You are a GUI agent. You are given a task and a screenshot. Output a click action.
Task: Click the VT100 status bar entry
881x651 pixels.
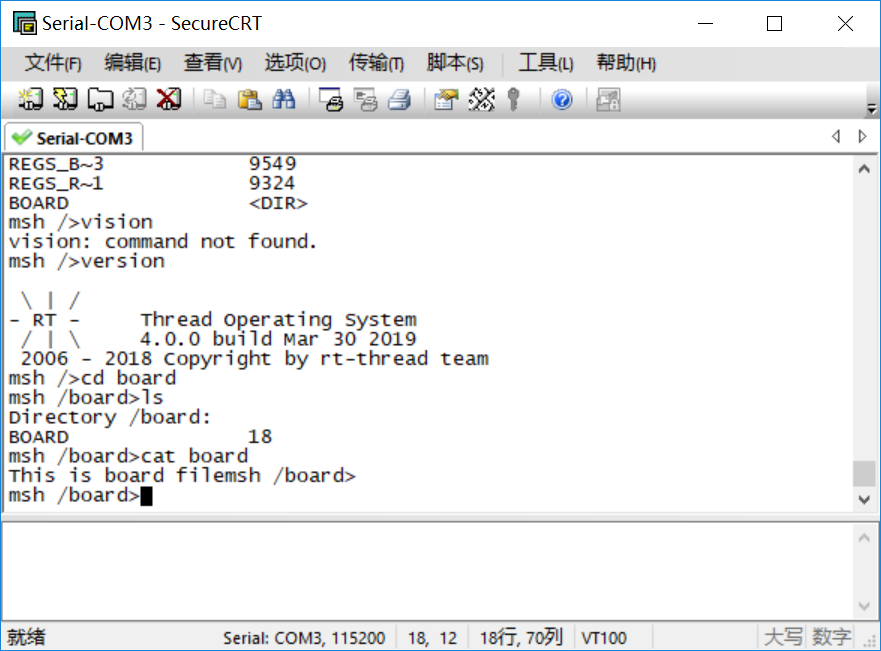pos(604,638)
